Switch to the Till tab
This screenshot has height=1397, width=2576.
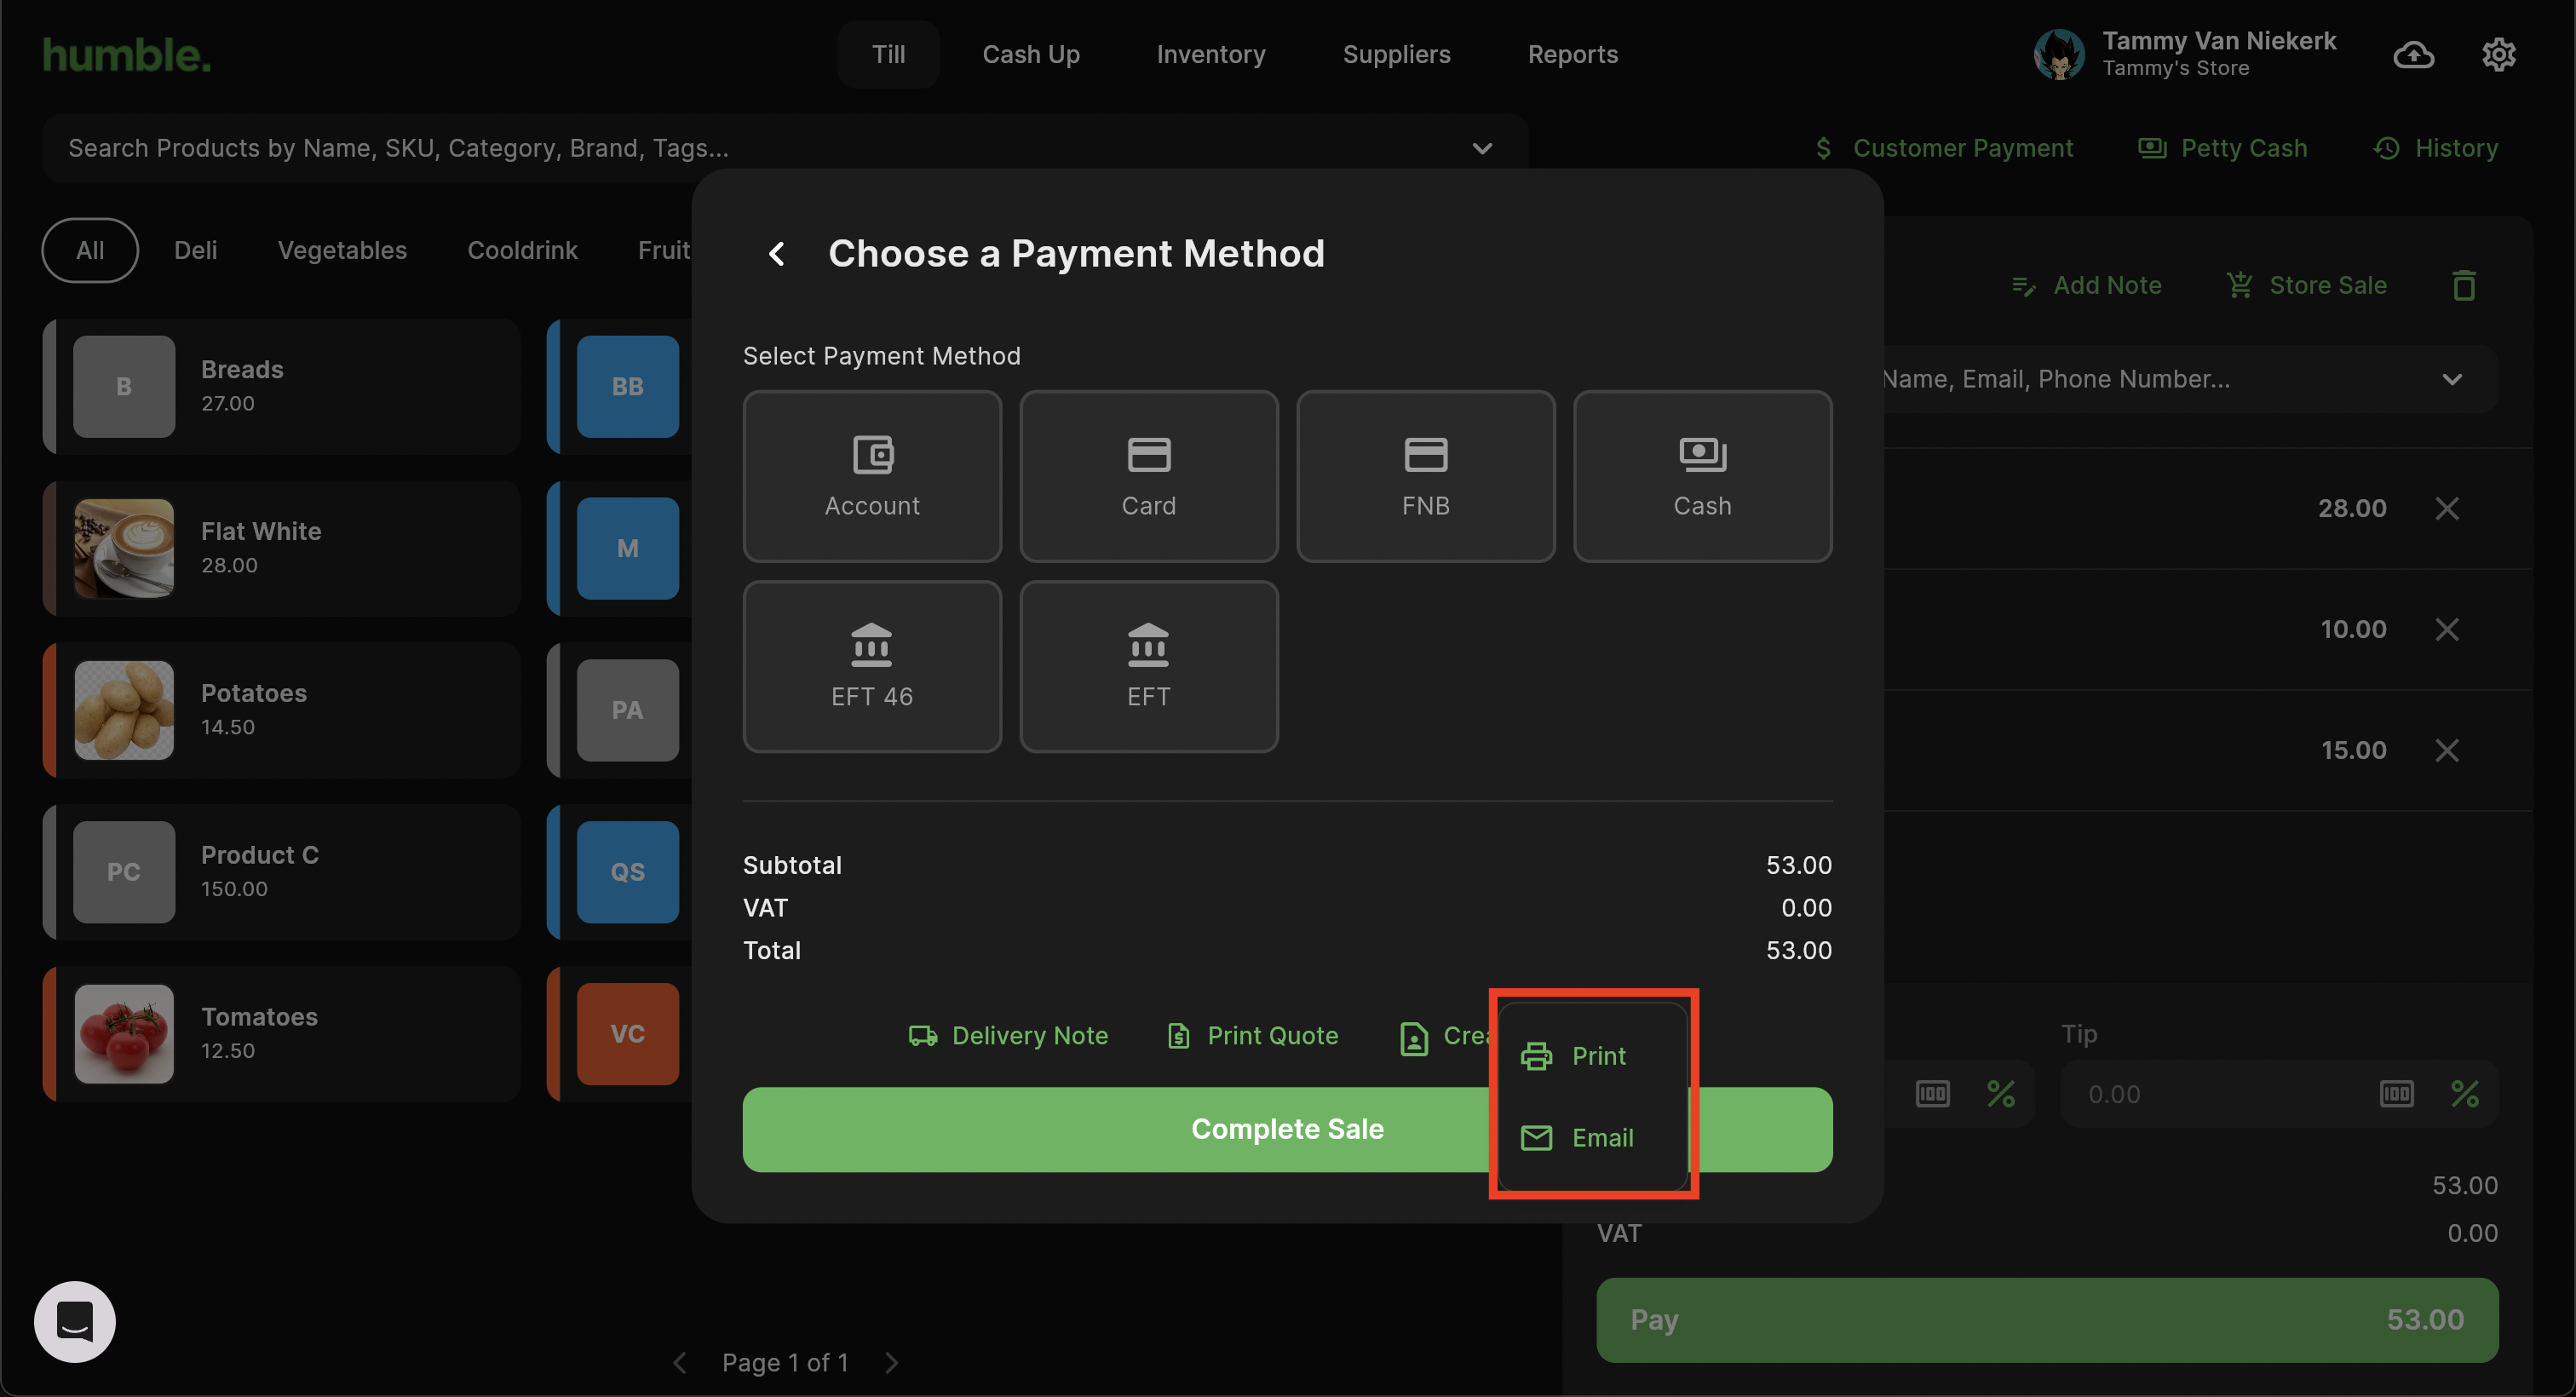(888, 54)
